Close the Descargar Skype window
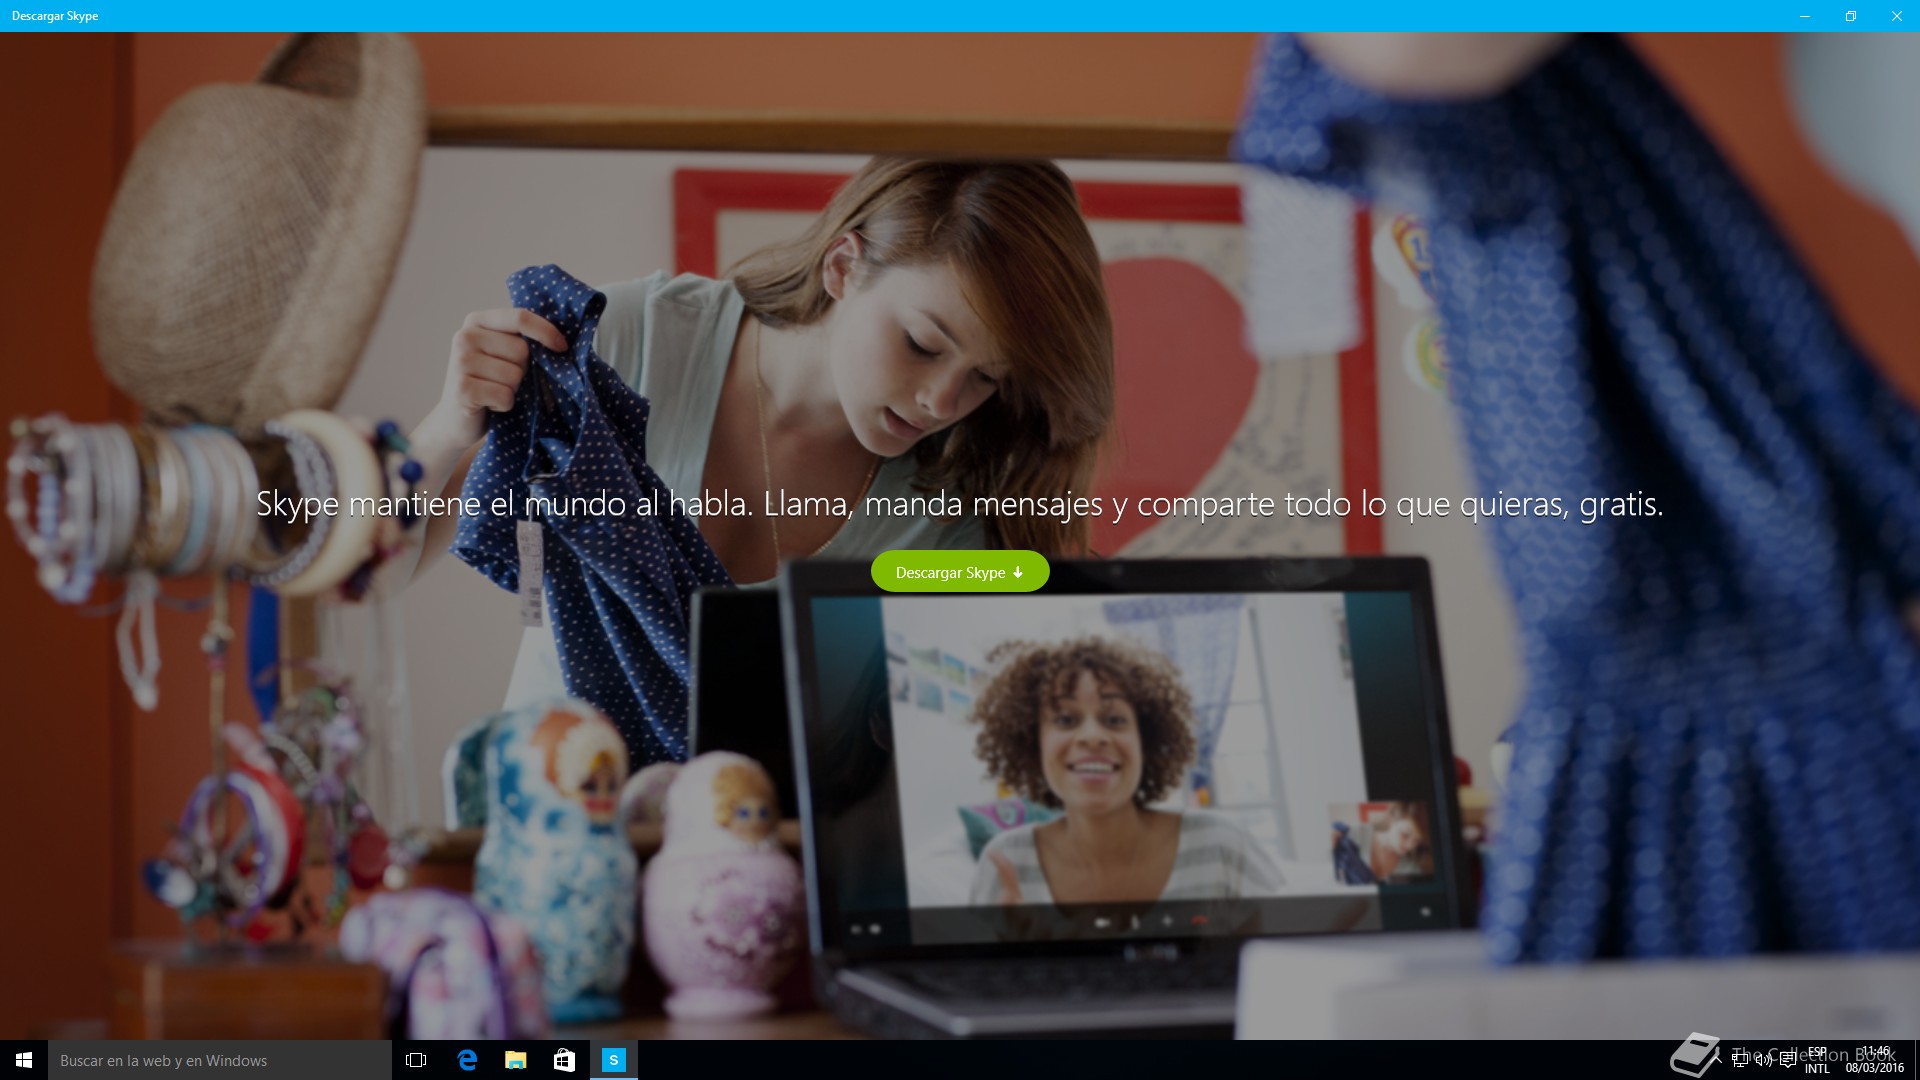 [1896, 16]
